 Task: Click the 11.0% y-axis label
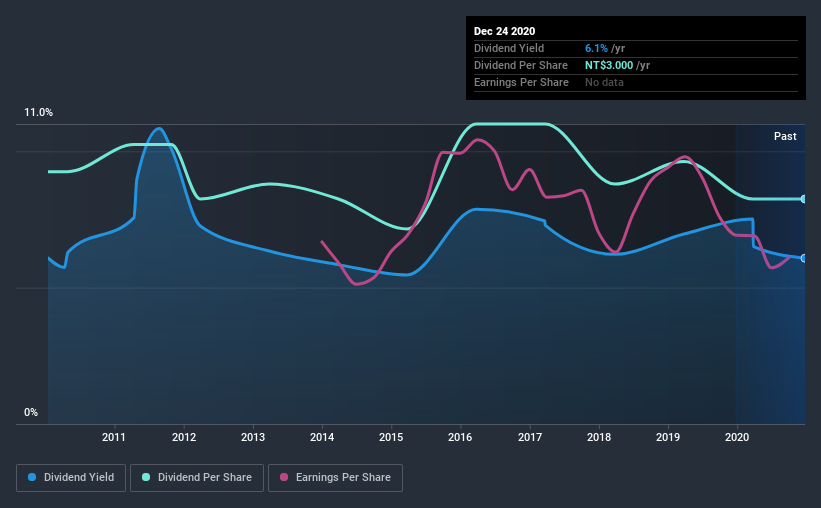tap(38, 113)
